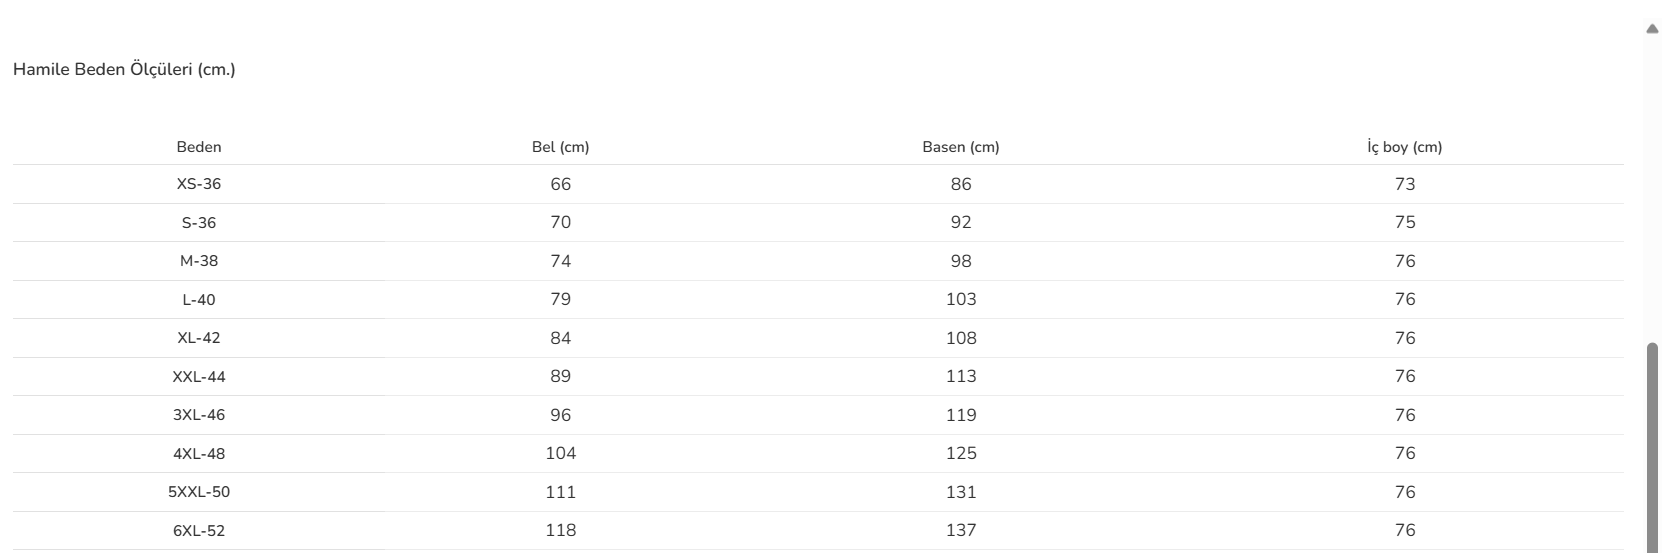Click inseam value 73 for XS-36

click(x=1404, y=184)
